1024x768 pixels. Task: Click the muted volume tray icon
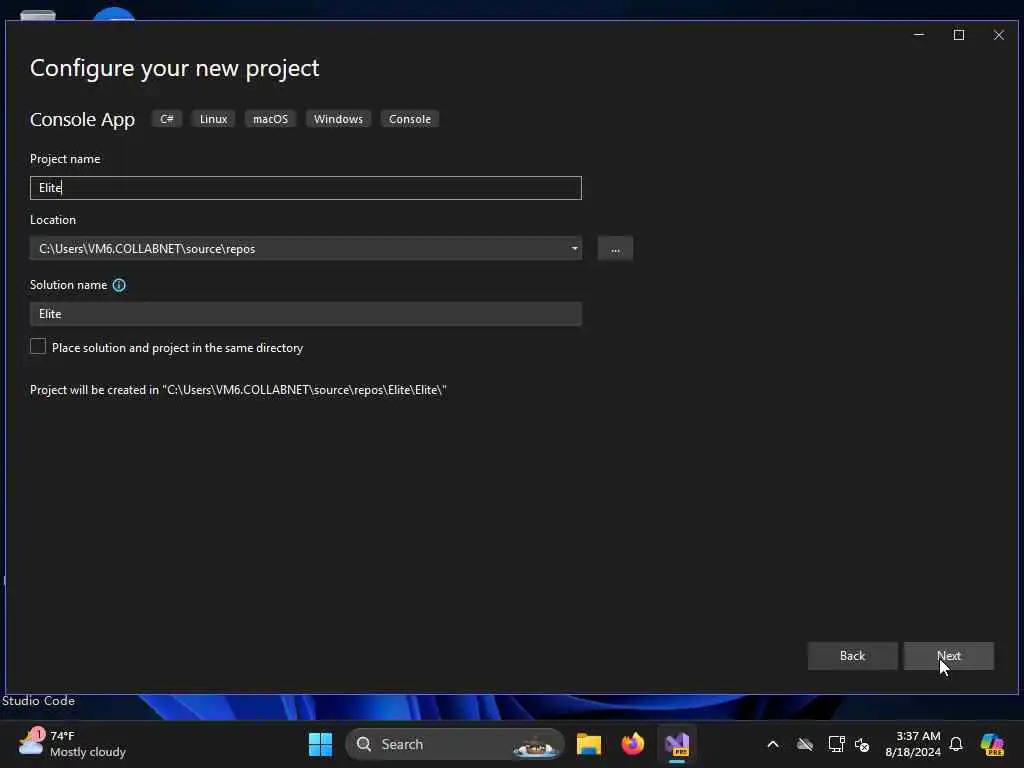862,744
